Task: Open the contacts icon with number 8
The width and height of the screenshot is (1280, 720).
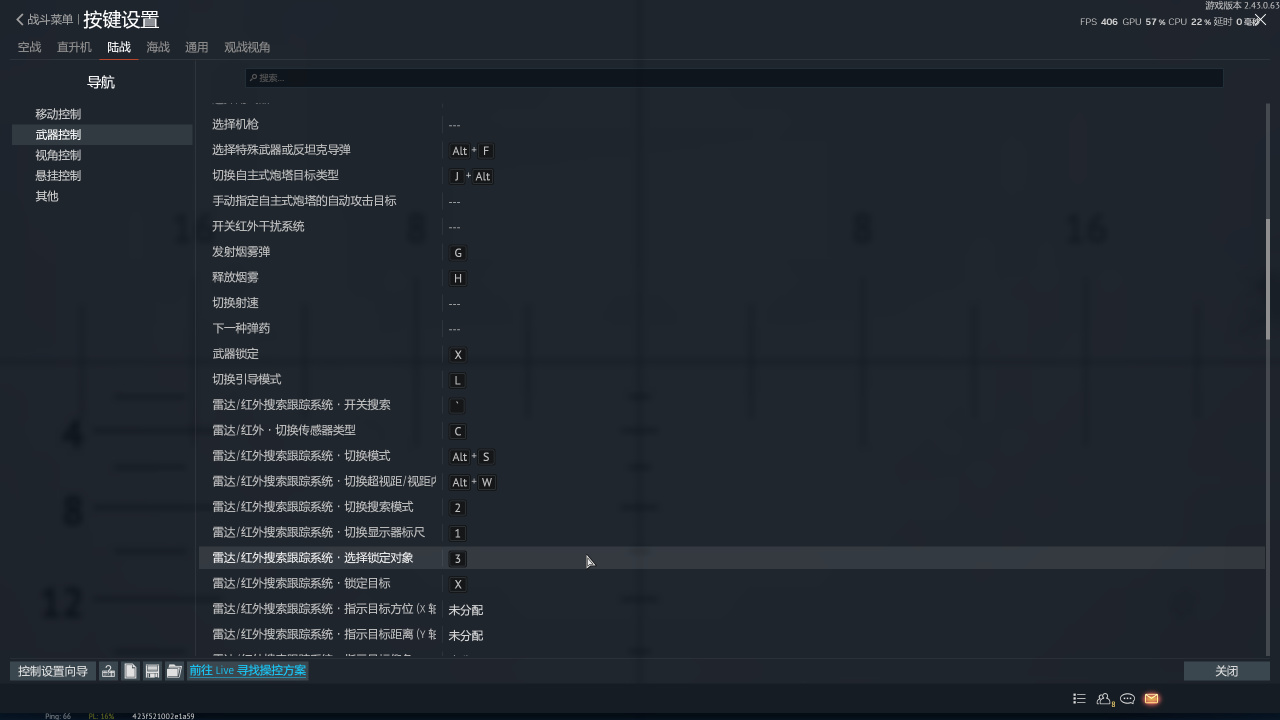Action: point(1105,699)
